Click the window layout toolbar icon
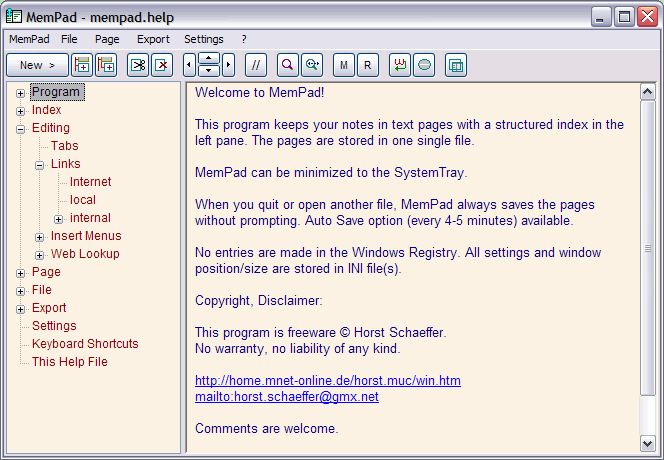This screenshot has width=664, height=460. coord(456,65)
